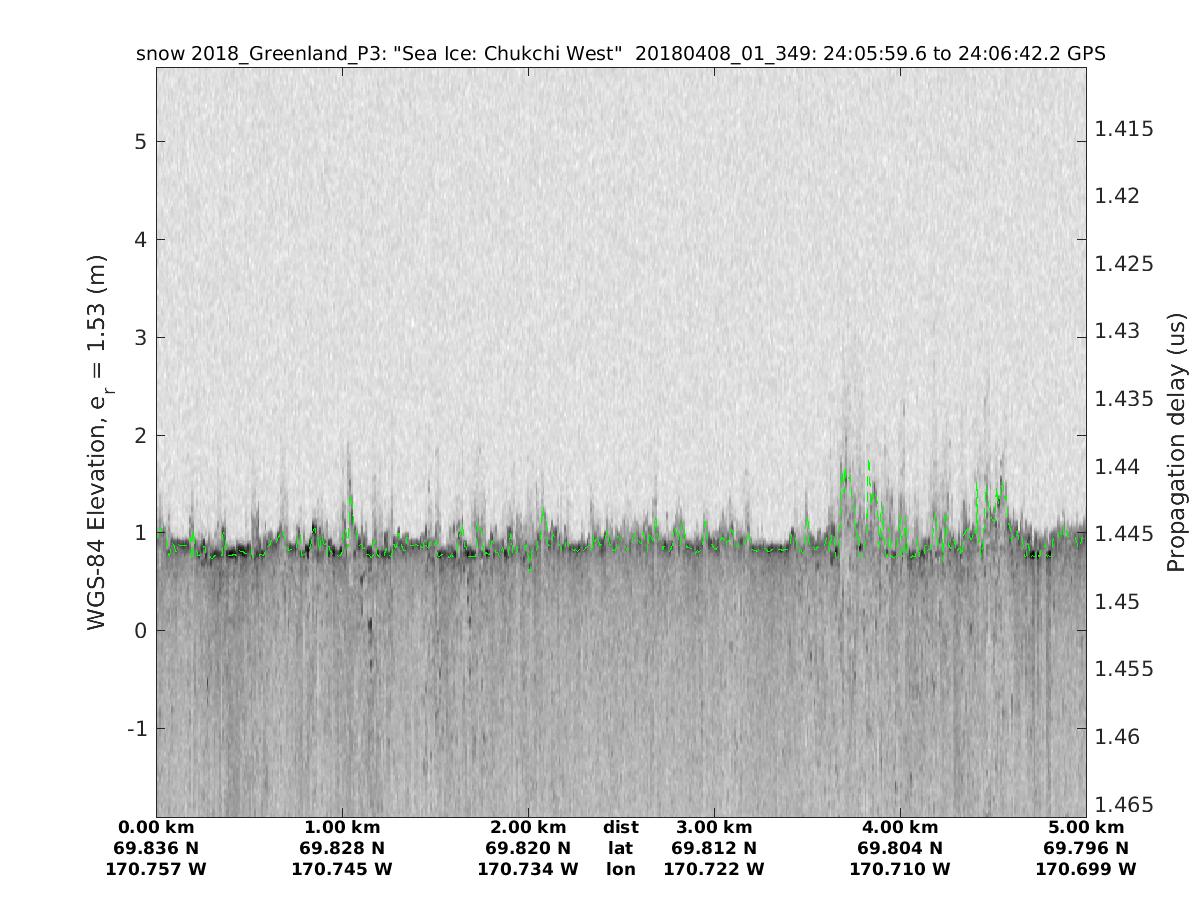Click the 1.415 propagation delay tick label
Viewport: 1200px width, 900px height.
pyautogui.click(x=1124, y=129)
